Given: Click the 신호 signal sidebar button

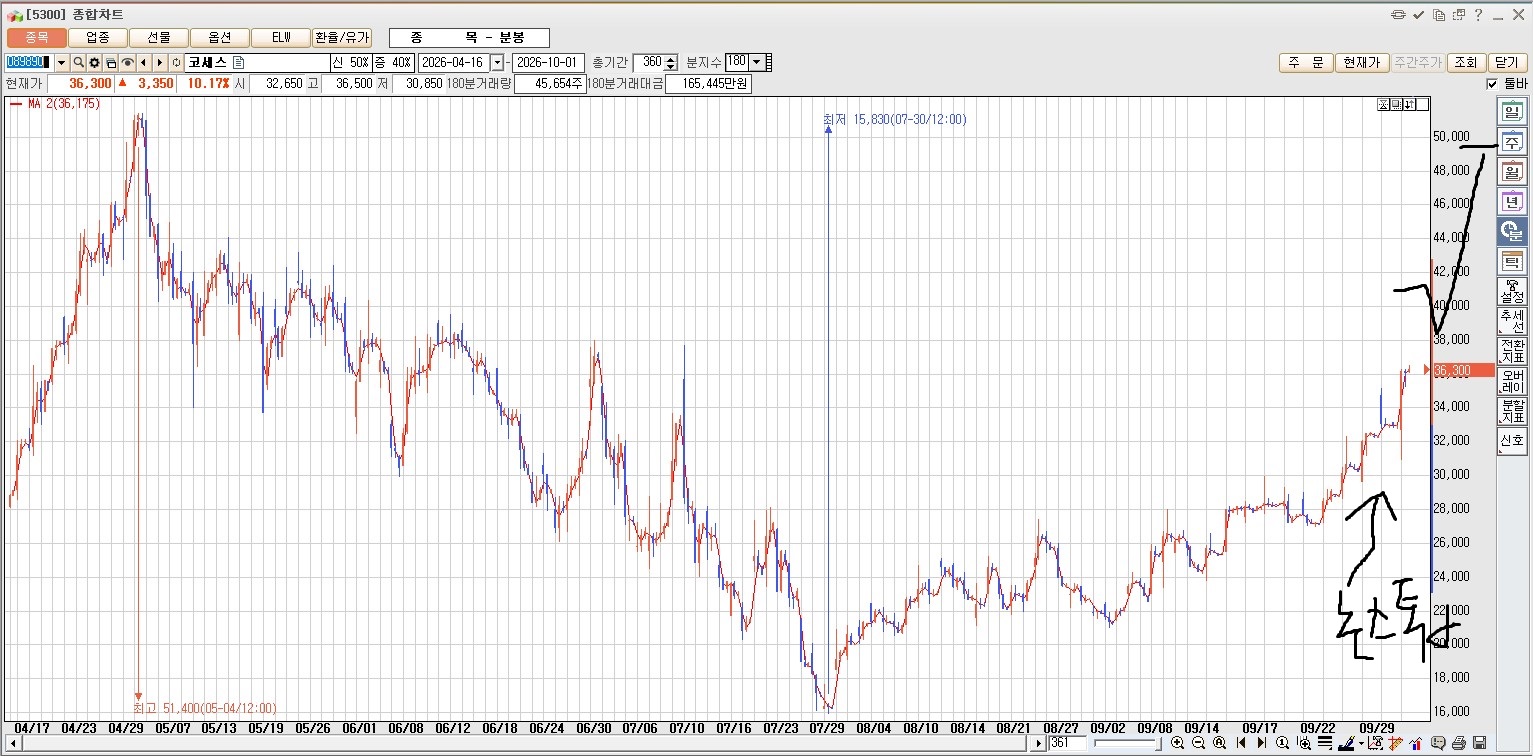Looking at the screenshot, I should 1512,441.
